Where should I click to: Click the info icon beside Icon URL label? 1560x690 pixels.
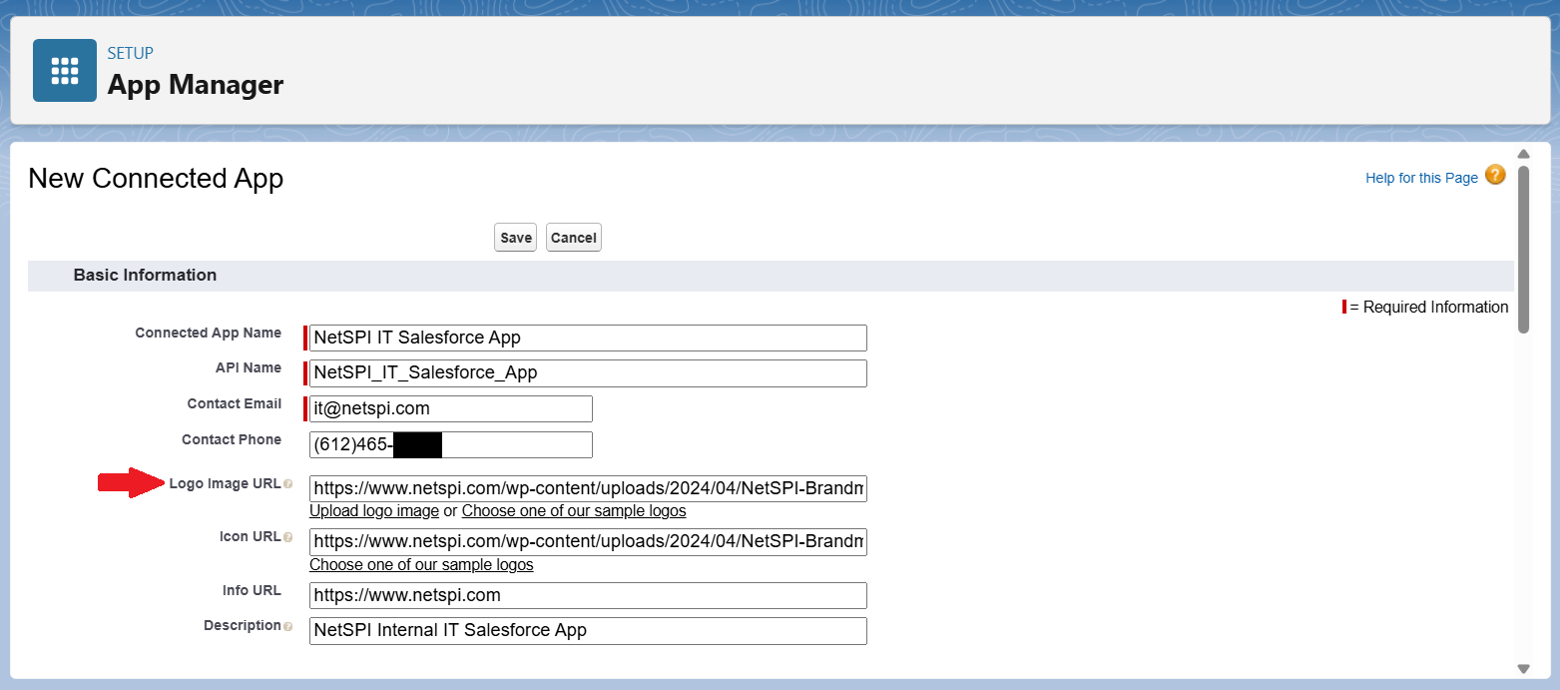[288, 538]
